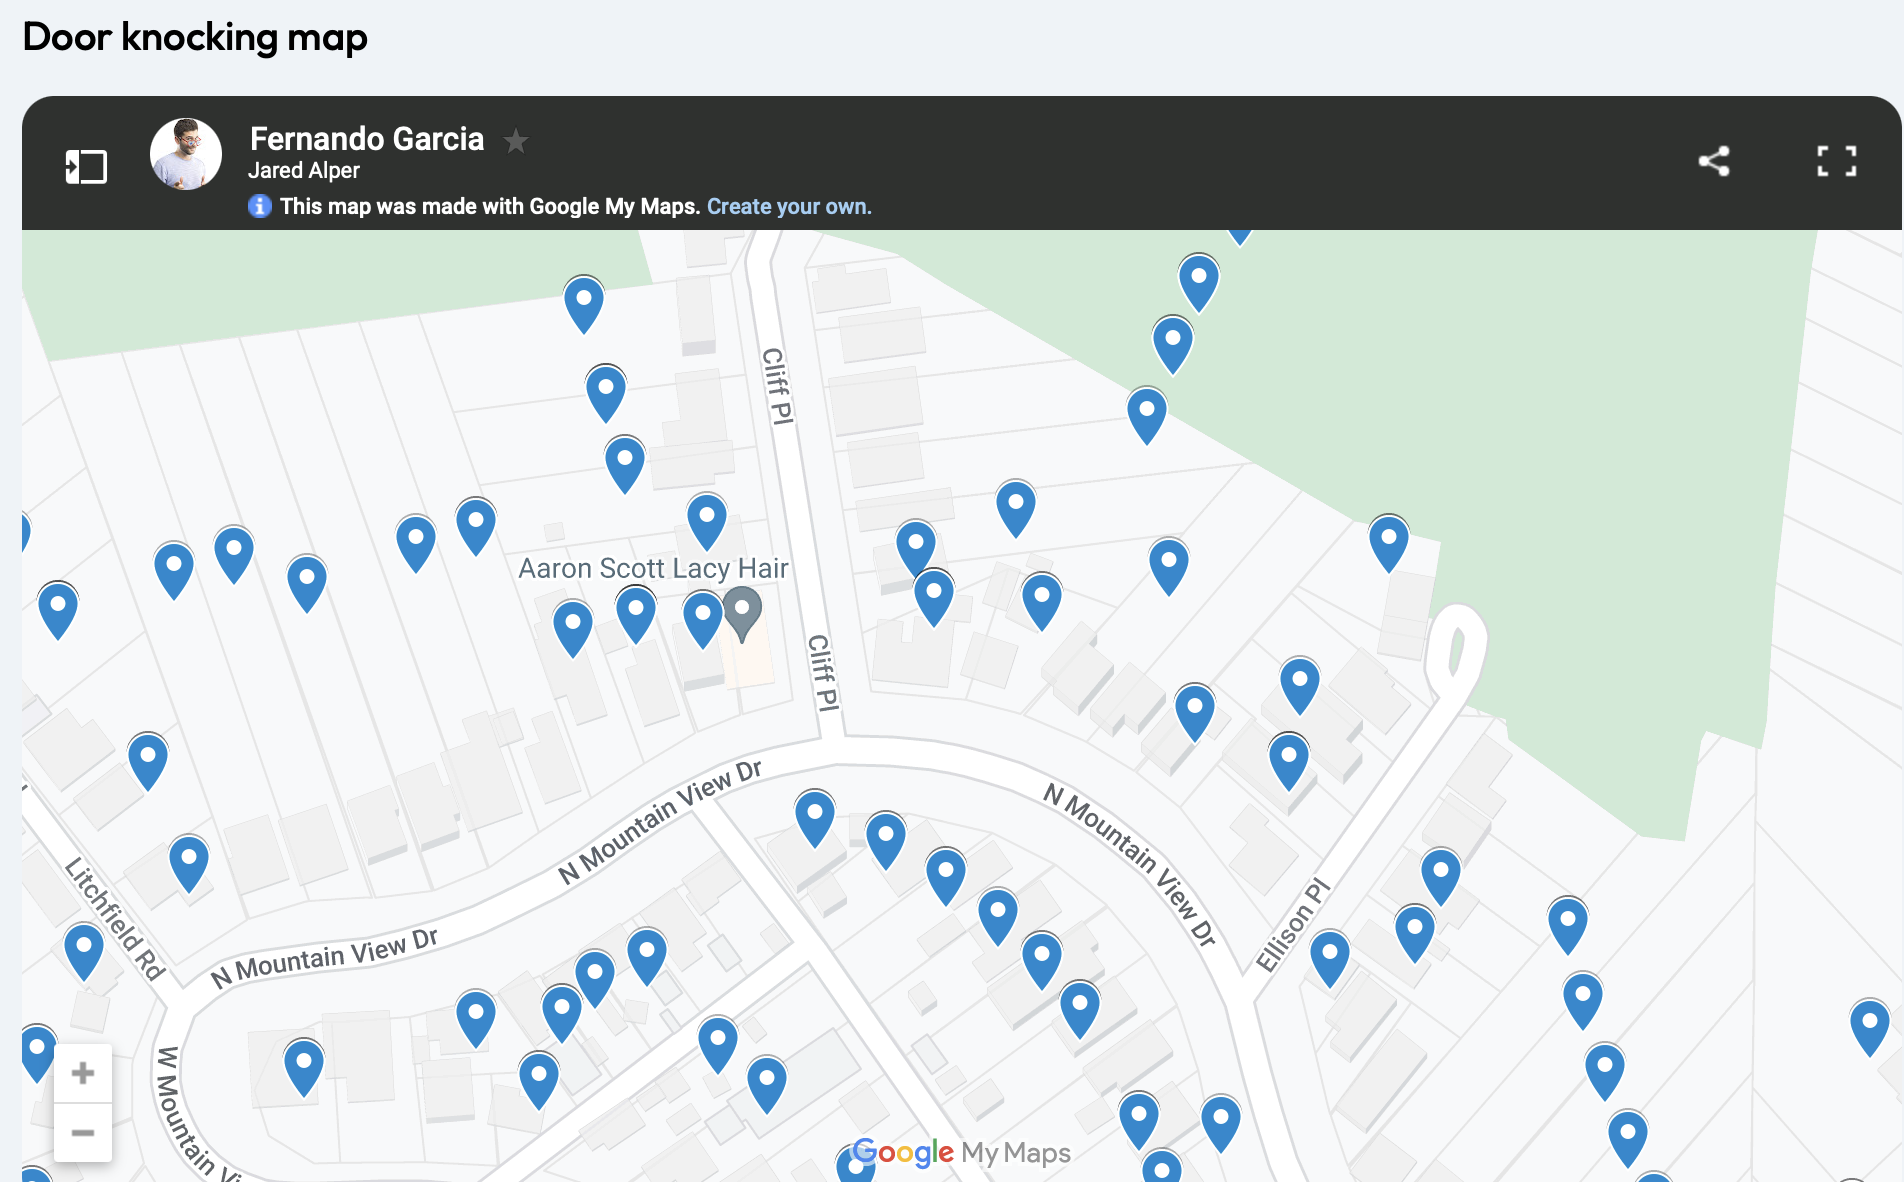The height and width of the screenshot is (1182, 1904).
Task: View the map in fullscreen
Action: click(x=1836, y=161)
